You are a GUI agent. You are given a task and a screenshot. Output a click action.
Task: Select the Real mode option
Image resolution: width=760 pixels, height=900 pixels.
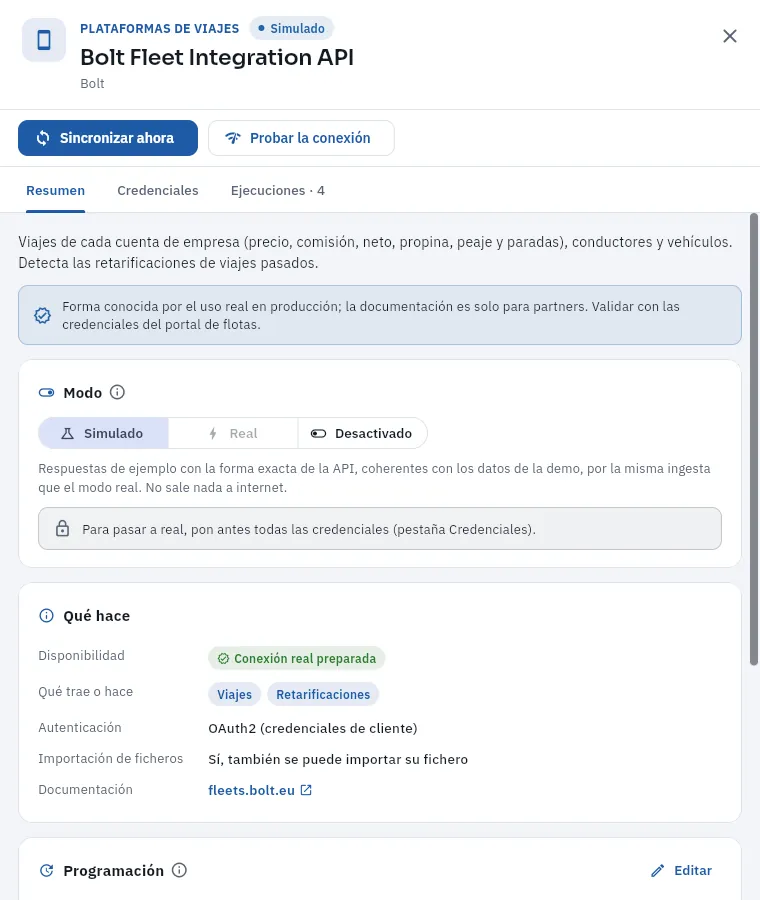tap(233, 433)
